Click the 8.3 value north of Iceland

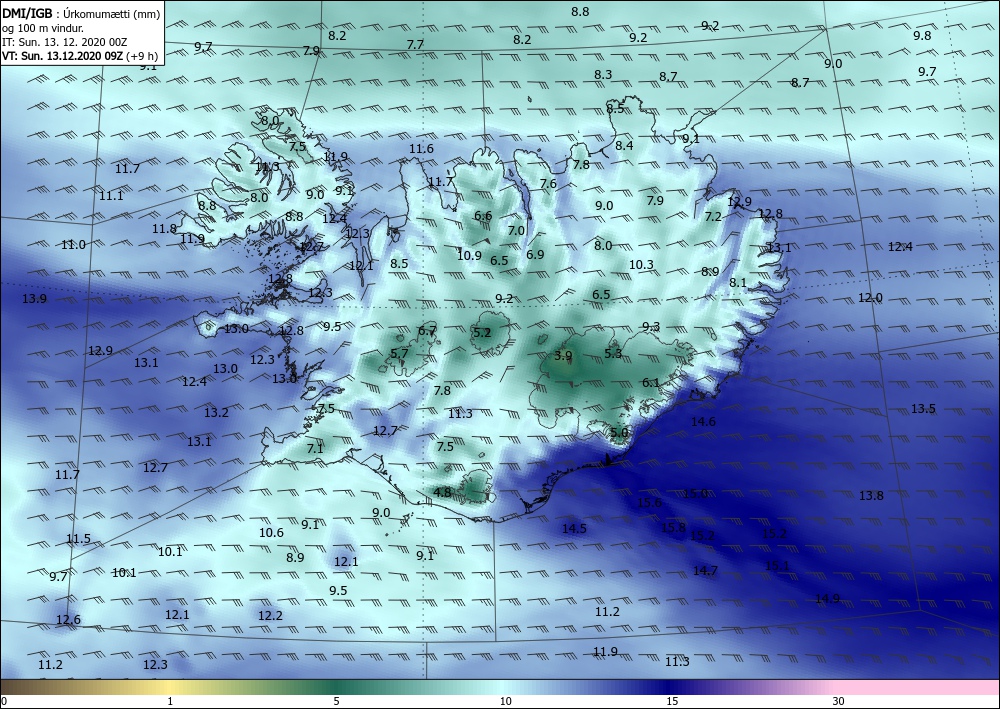(x=603, y=75)
